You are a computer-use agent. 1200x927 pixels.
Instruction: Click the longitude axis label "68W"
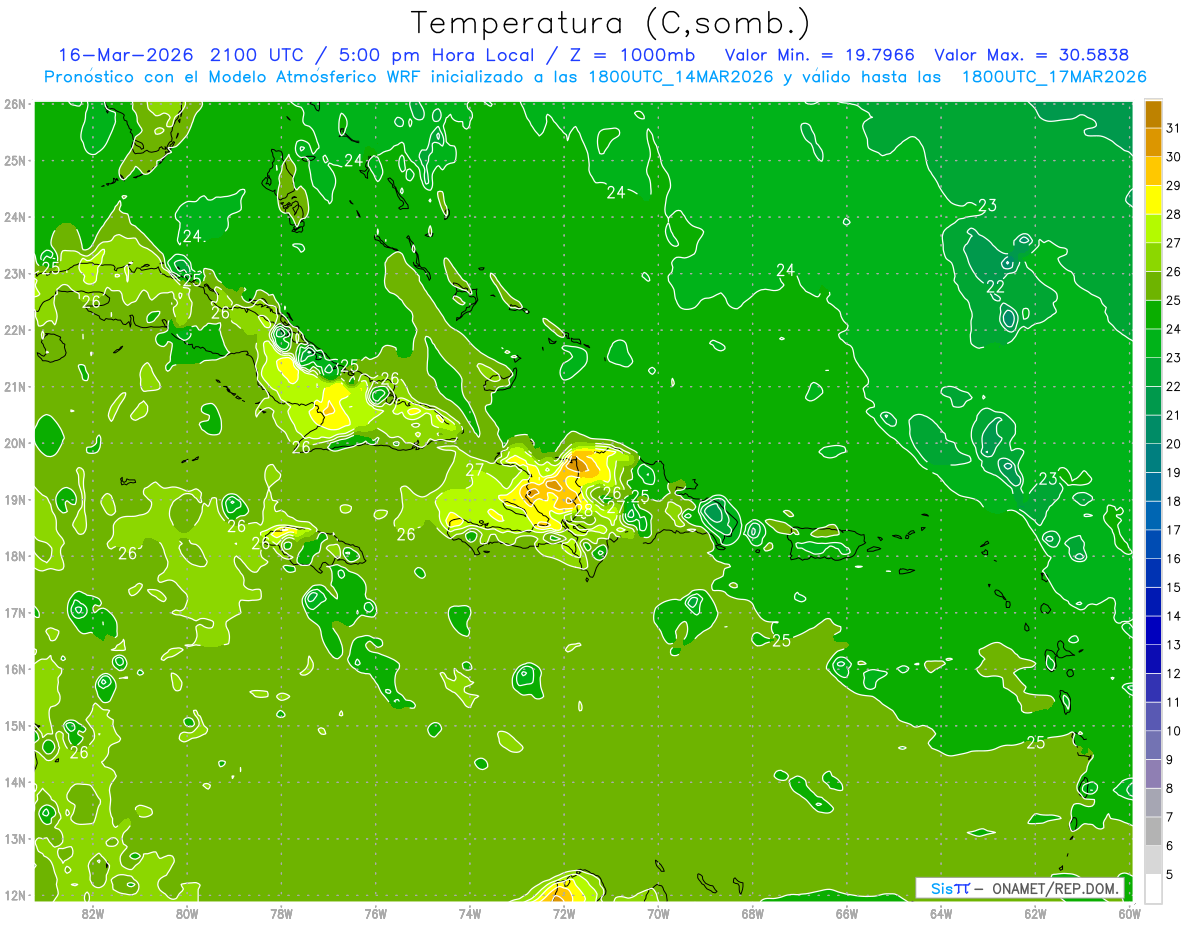753,913
